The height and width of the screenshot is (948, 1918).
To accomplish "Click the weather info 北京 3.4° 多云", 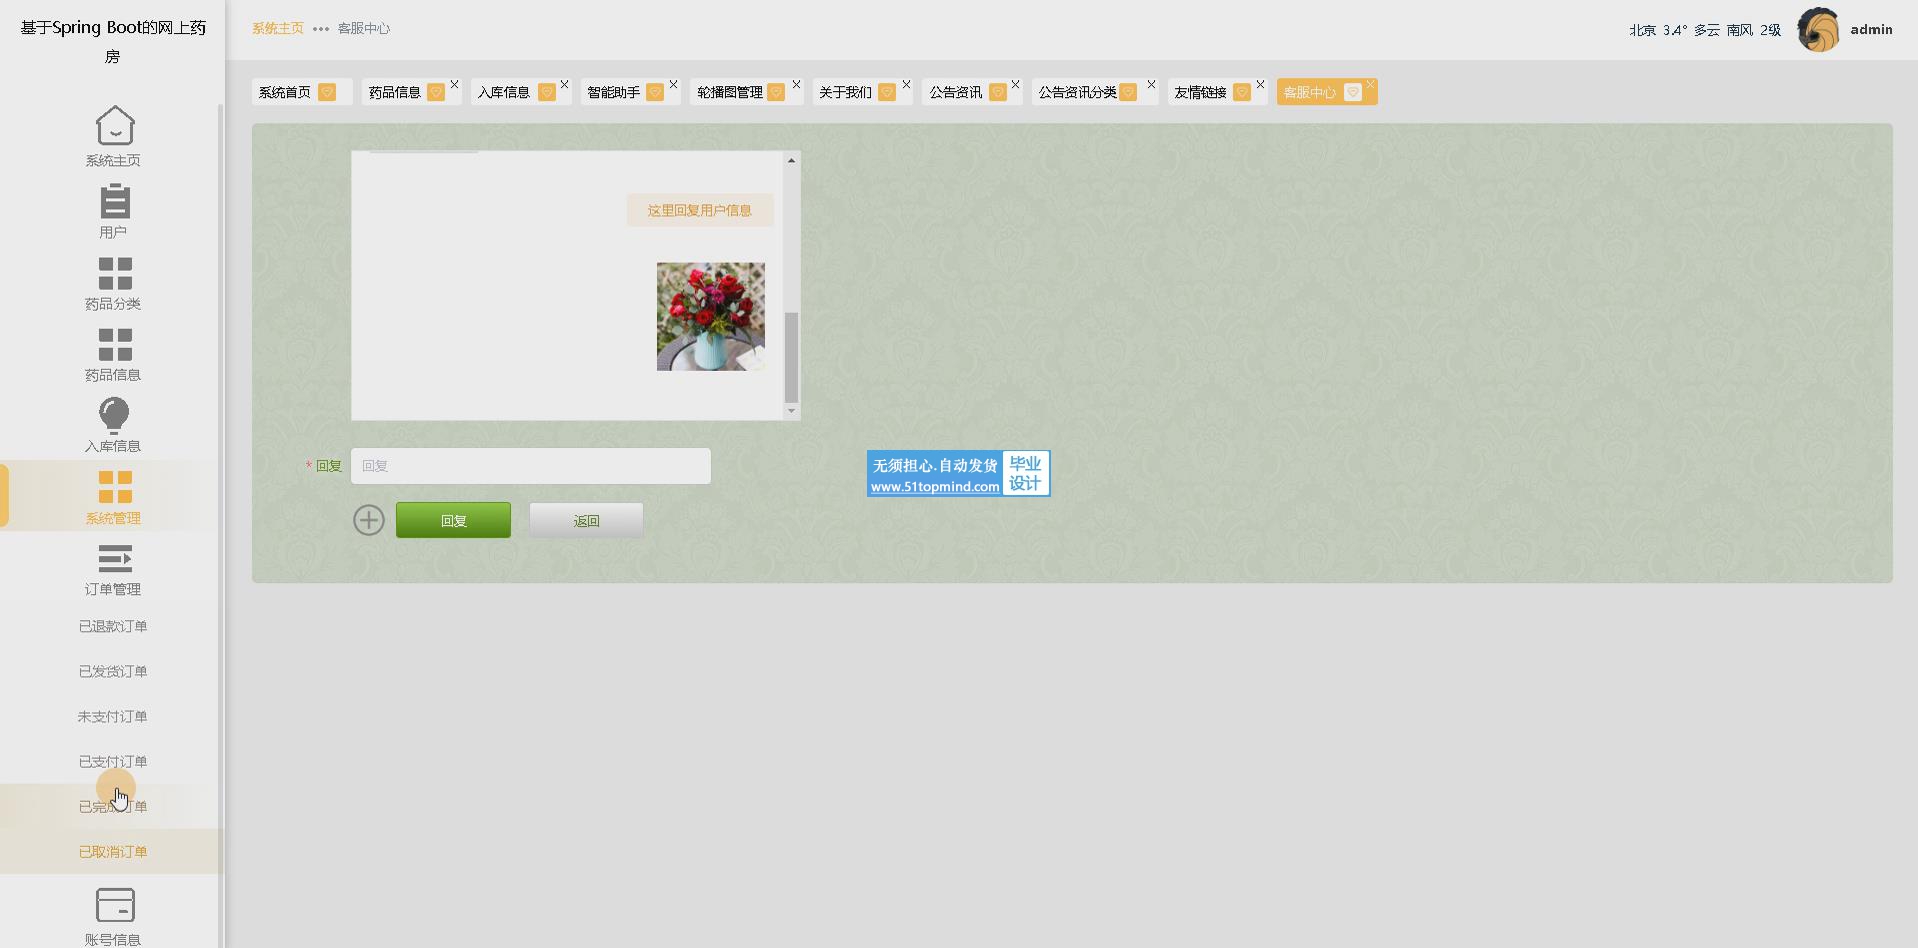I will point(1705,30).
